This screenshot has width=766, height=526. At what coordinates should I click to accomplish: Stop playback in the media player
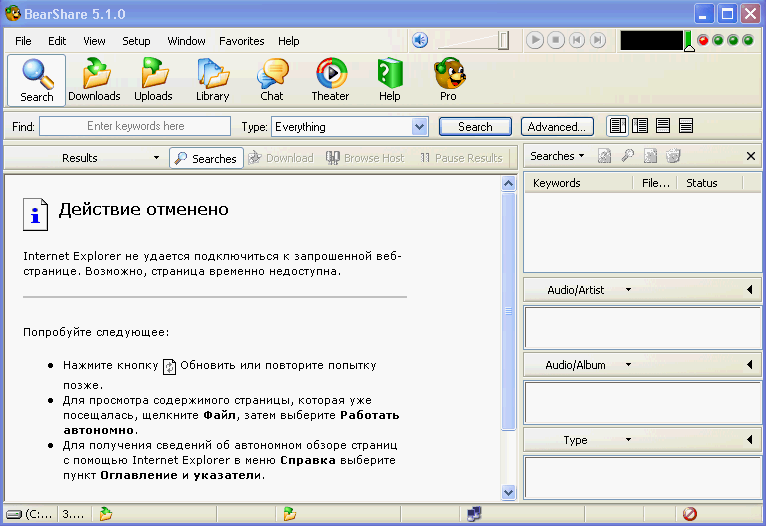(x=555, y=40)
